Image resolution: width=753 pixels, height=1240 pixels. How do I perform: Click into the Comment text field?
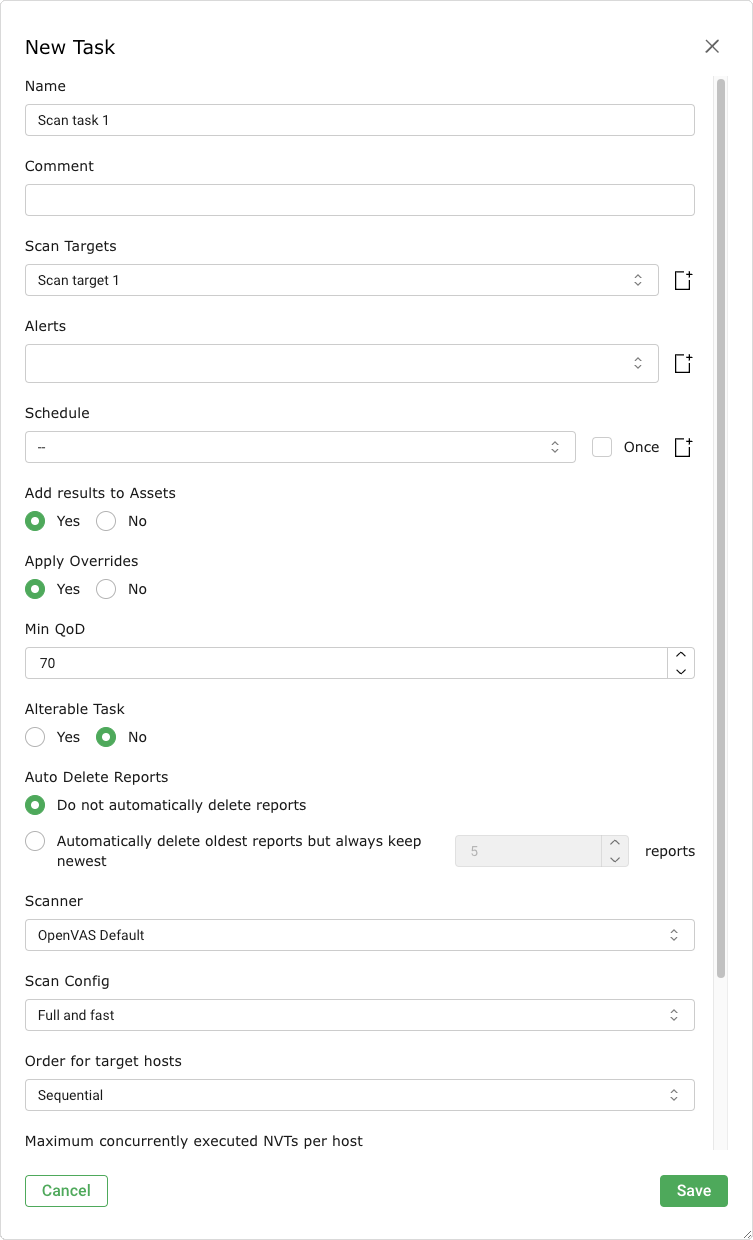click(x=359, y=200)
